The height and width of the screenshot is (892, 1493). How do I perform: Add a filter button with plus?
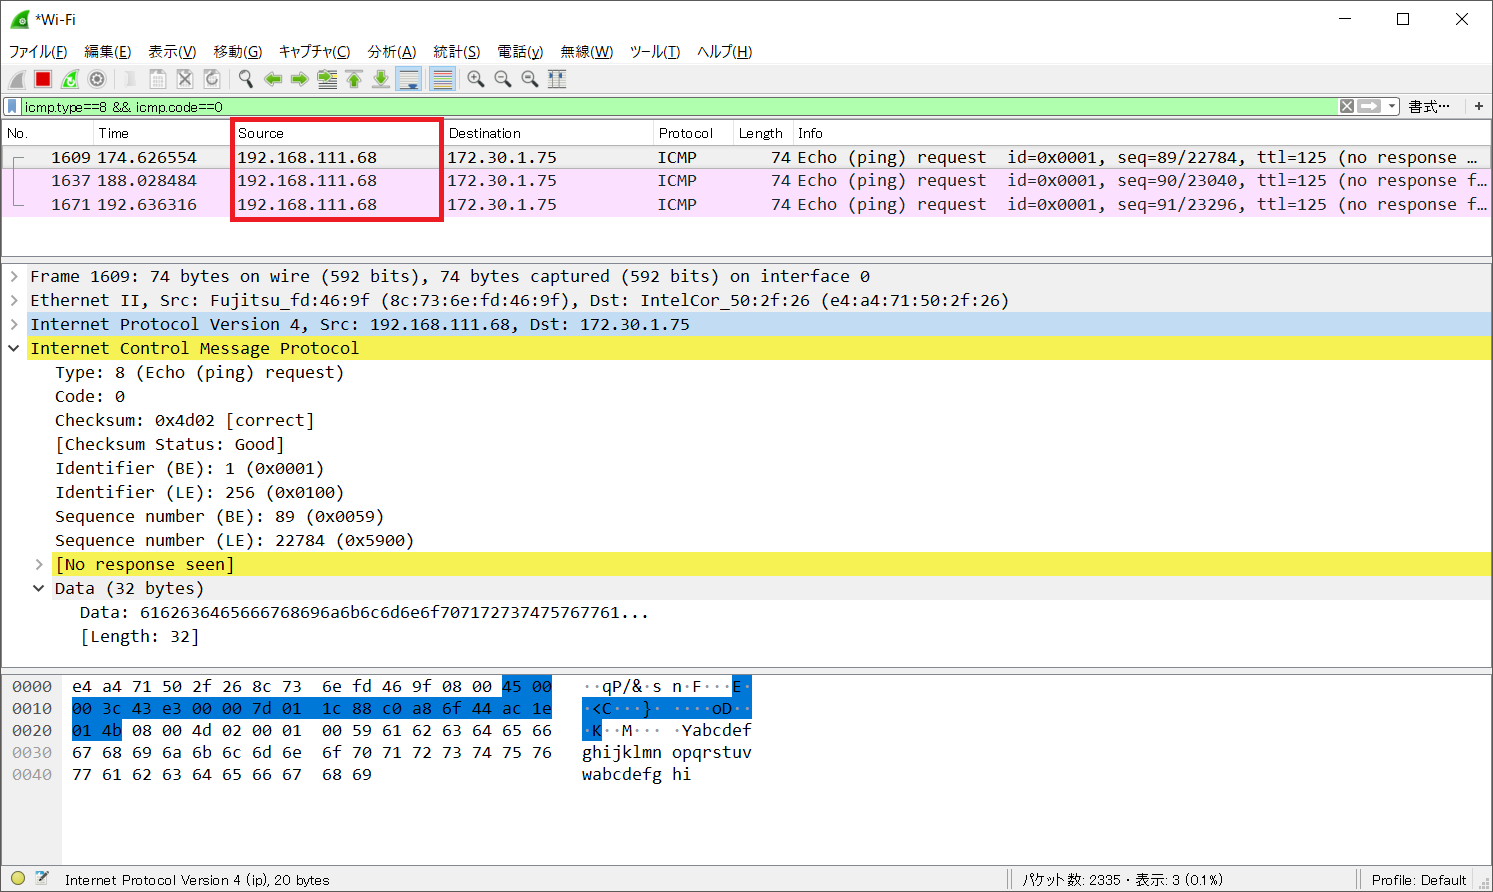pos(1478,106)
